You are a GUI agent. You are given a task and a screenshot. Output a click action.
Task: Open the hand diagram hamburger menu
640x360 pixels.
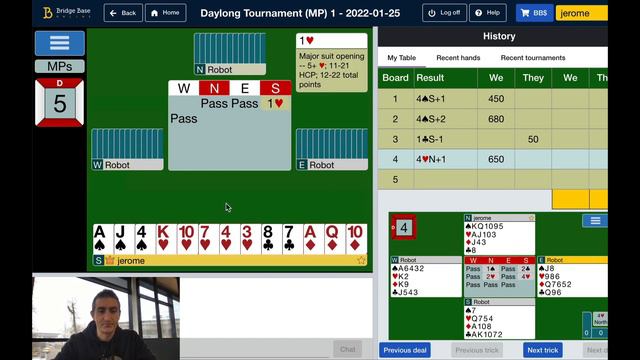595,221
